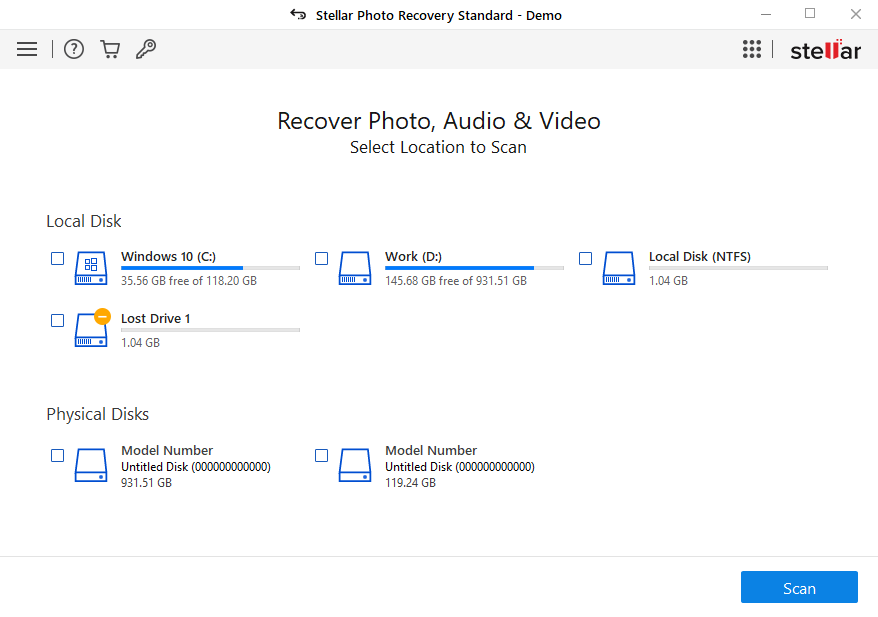Open activation via the key icon
This screenshot has height=617, width=878.
tap(146, 49)
